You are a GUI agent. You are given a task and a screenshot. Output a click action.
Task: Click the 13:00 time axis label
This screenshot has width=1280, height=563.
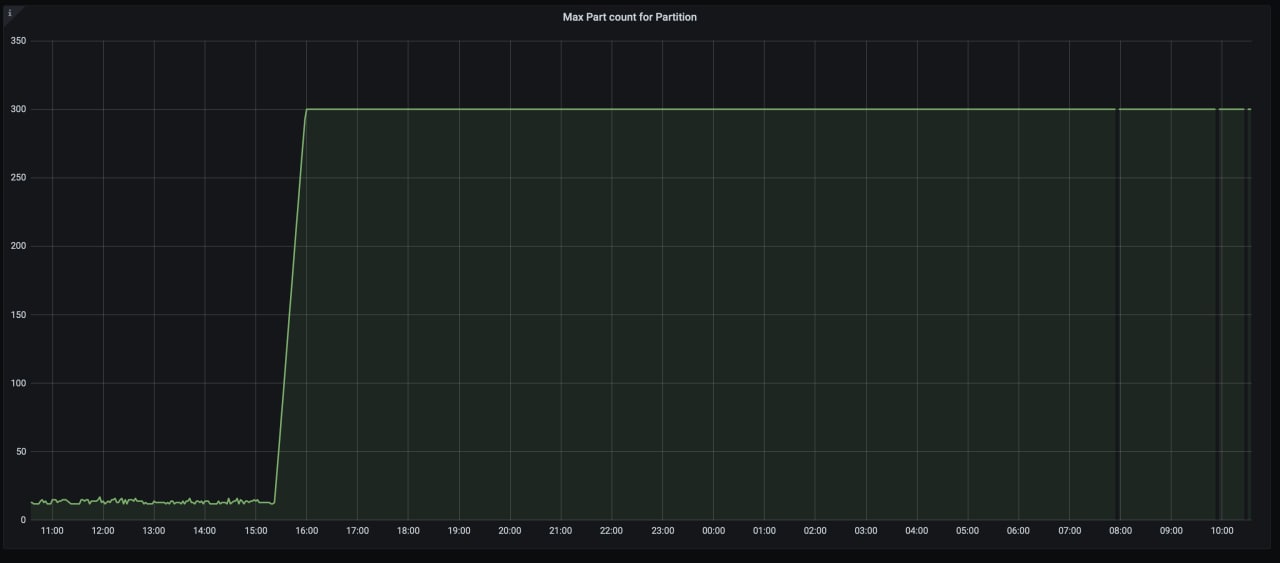pyautogui.click(x=154, y=531)
